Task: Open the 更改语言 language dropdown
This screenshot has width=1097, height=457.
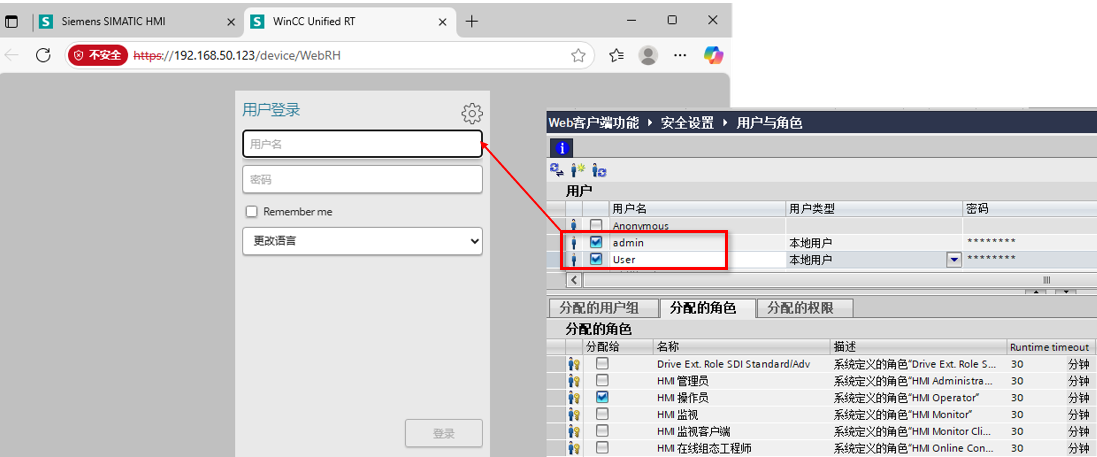Action: (x=362, y=241)
